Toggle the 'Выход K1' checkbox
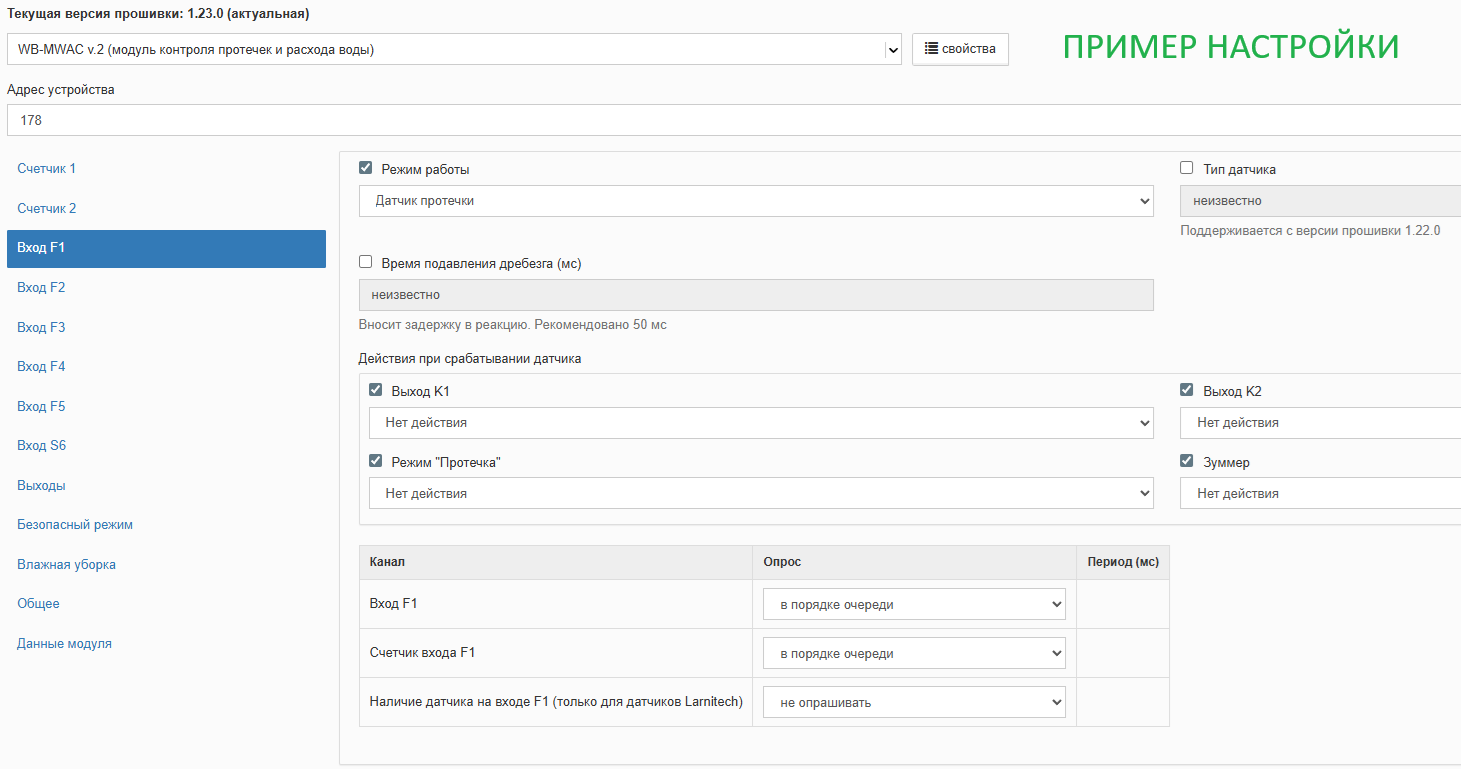Viewport: 1461px width, 769px height. coord(376,391)
